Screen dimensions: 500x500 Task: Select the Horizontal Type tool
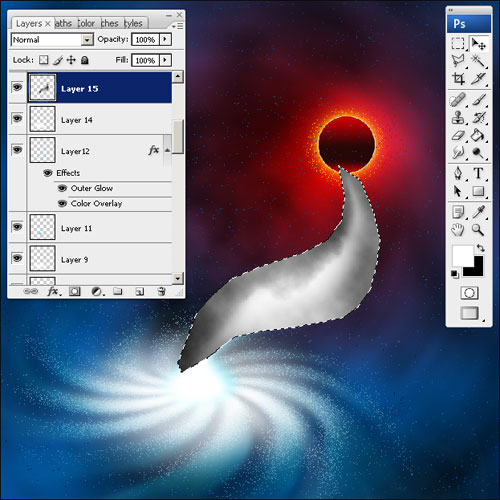click(x=478, y=173)
